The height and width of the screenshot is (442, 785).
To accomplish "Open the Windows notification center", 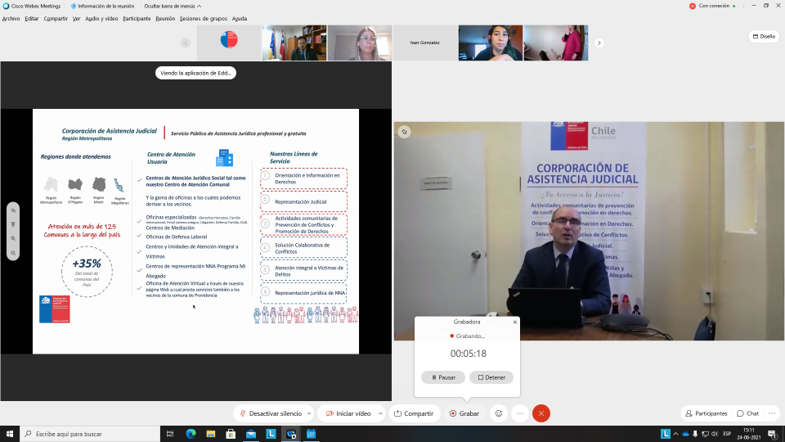I will (773, 434).
